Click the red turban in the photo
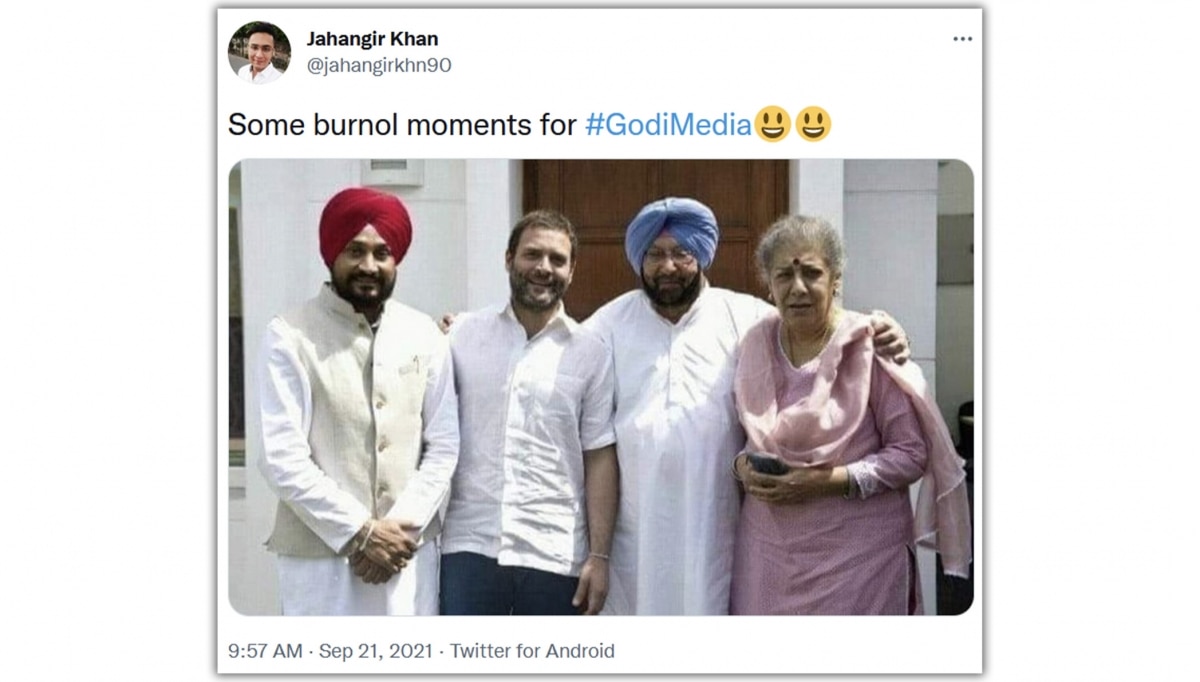 (x=365, y=222)
